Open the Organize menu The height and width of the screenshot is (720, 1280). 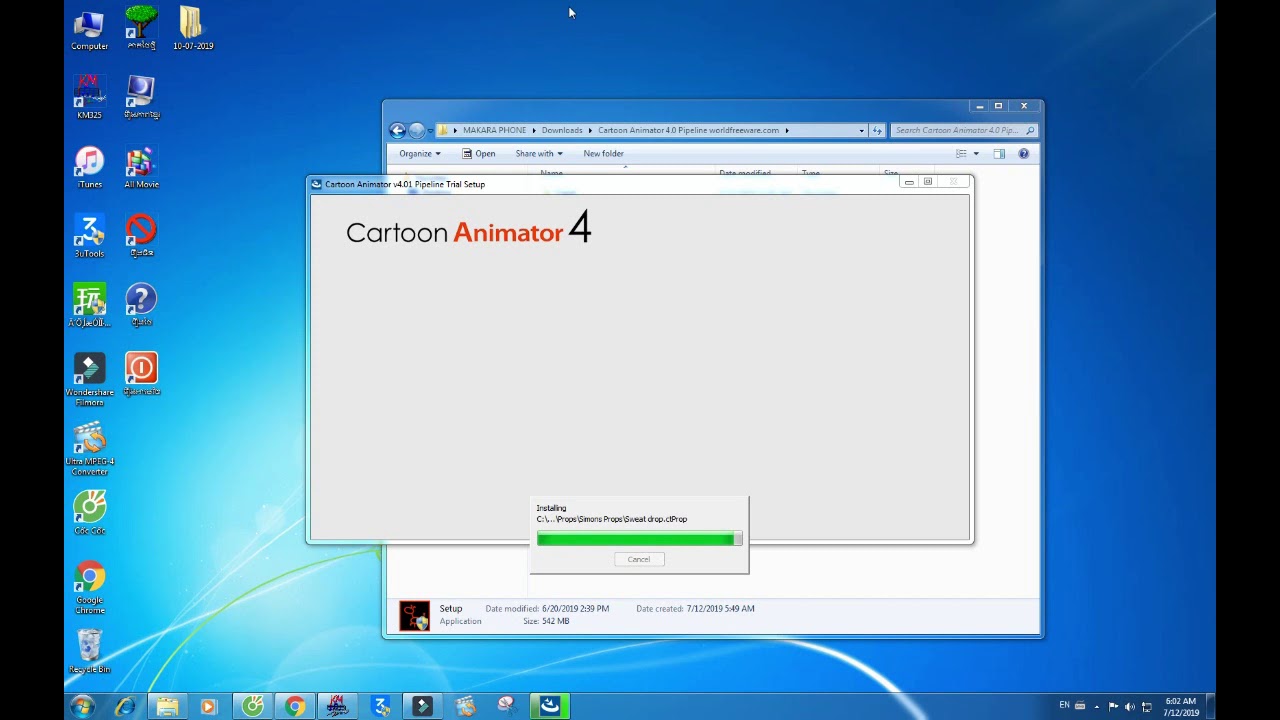pyautogui.click(x=419, y=153)
